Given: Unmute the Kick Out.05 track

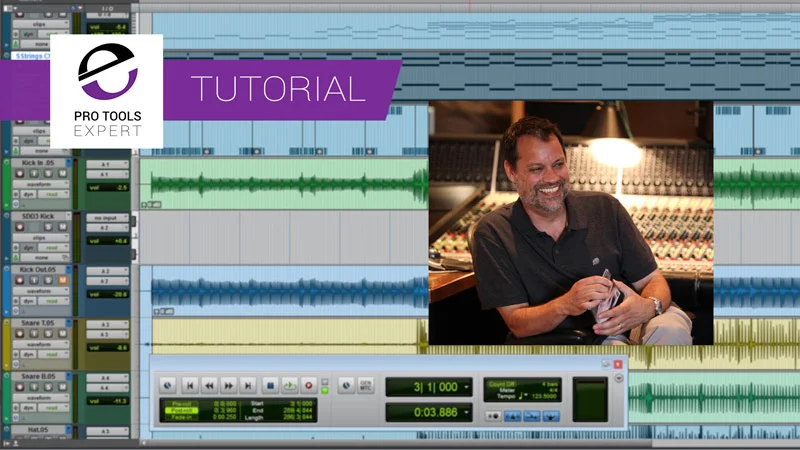Looking at the screenshot, I should [x=62, y=280].
